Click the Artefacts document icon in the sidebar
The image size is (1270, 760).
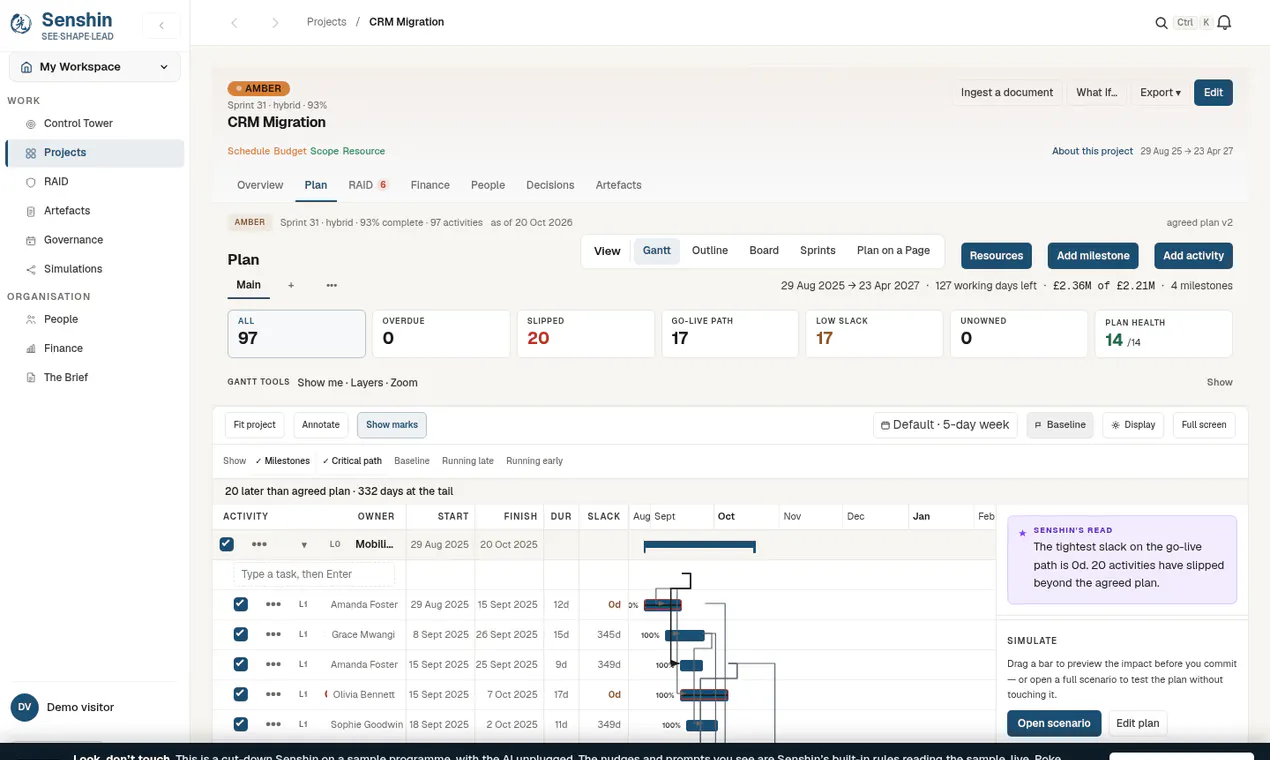pyautogui.click(x=31, y=211)
